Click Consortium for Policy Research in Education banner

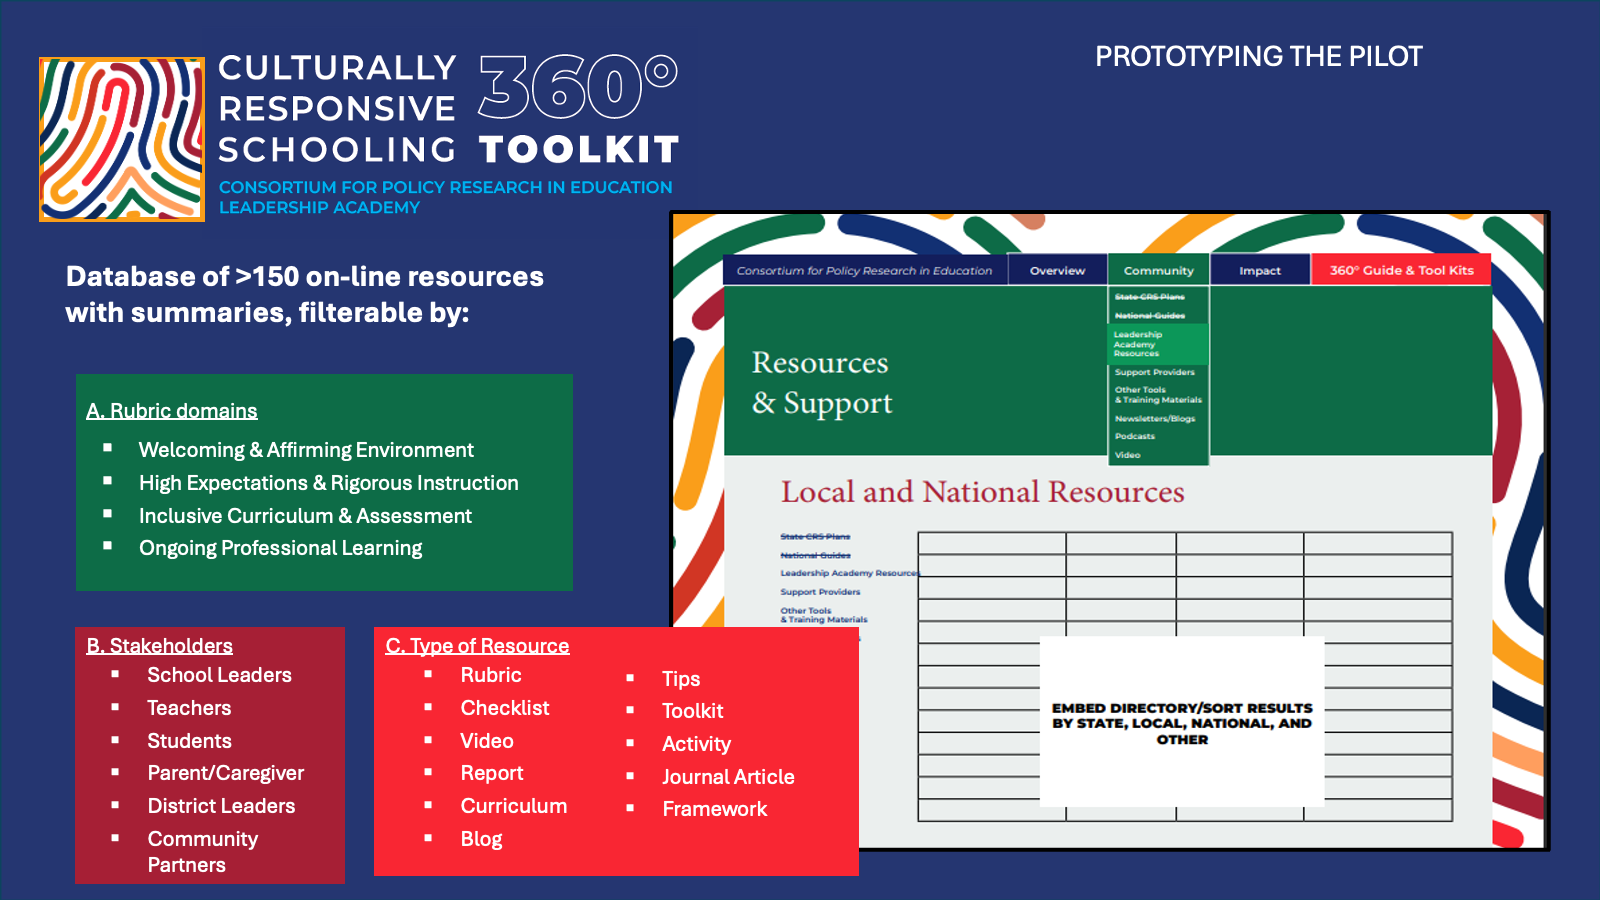click(864, 270)
